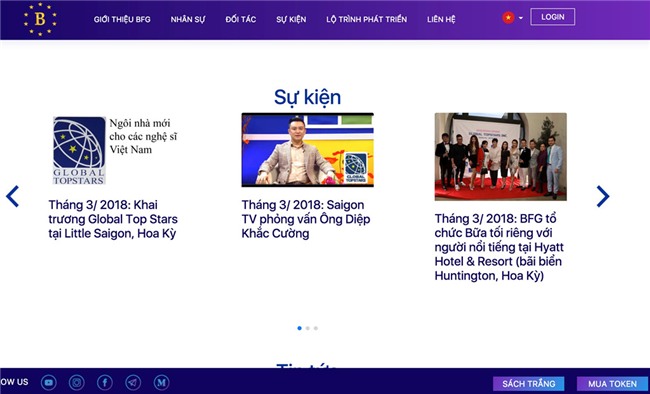Open Khai trương Global Top Stars link

pos(113,219)
